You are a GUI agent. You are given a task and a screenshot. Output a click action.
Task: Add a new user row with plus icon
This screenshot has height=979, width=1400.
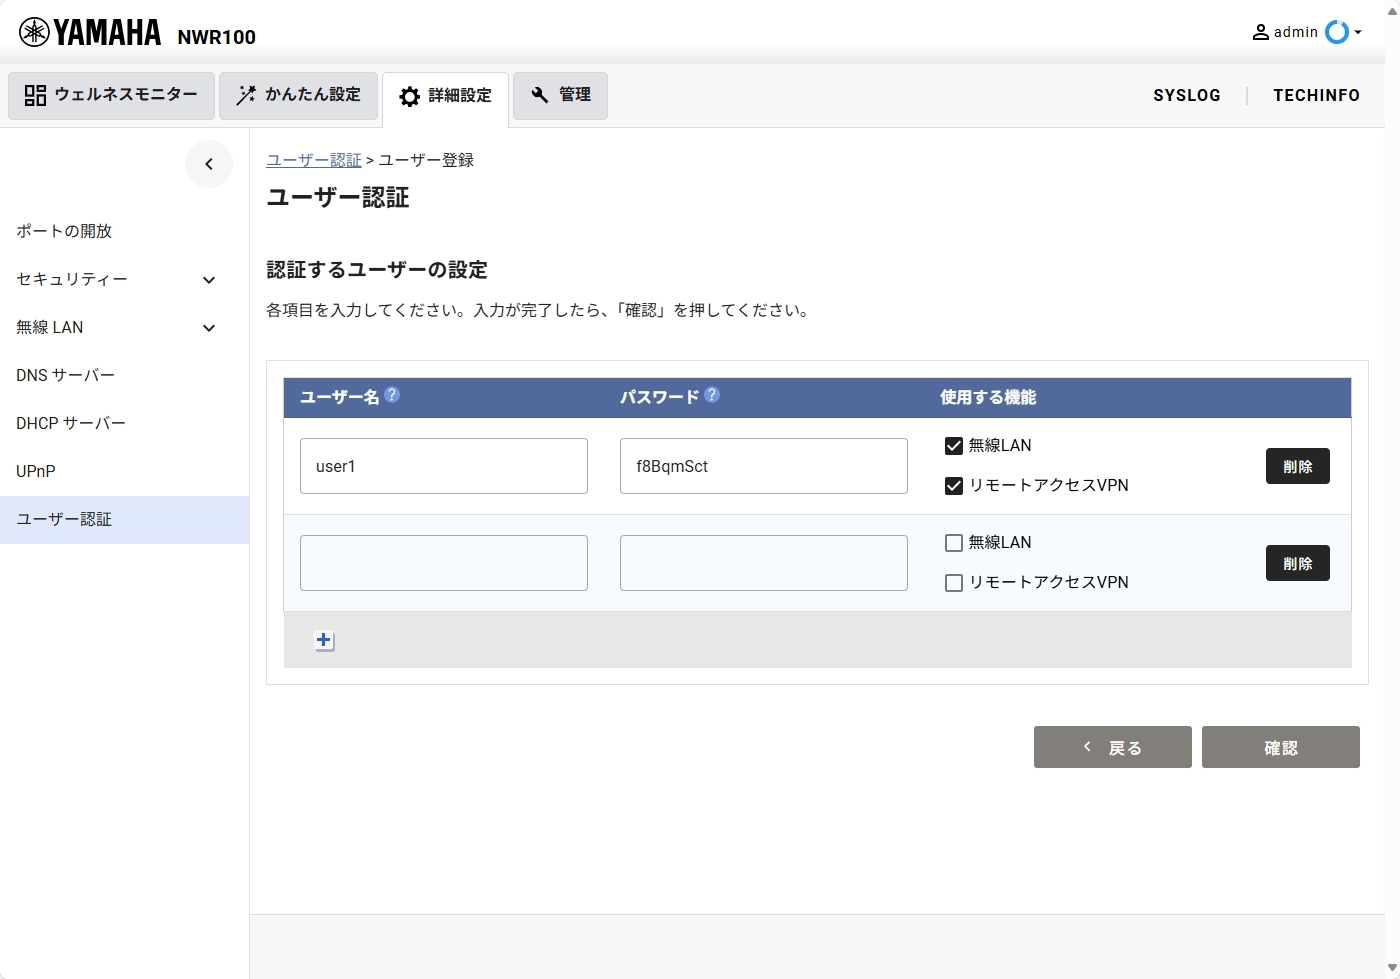click(324, 641)
